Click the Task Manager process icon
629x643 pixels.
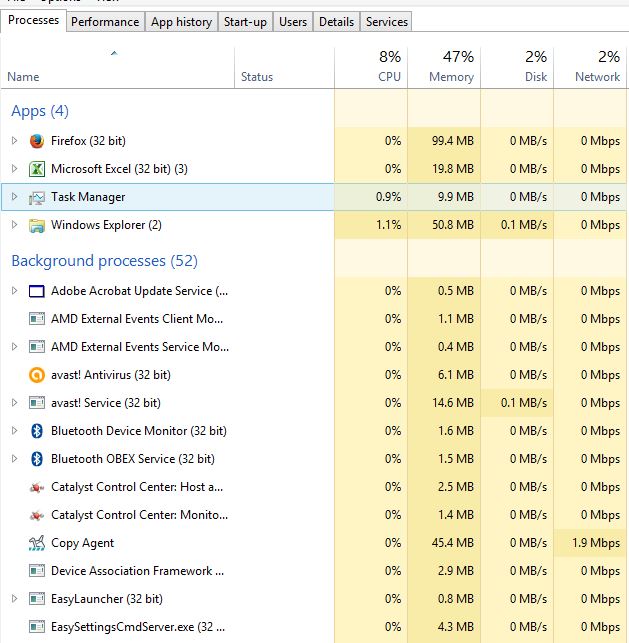(37, 197)
